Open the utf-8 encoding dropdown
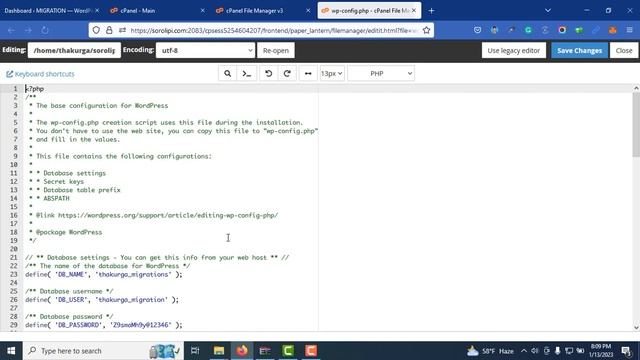The height and width of the screenshot is (360, 640). pos(205,51)
